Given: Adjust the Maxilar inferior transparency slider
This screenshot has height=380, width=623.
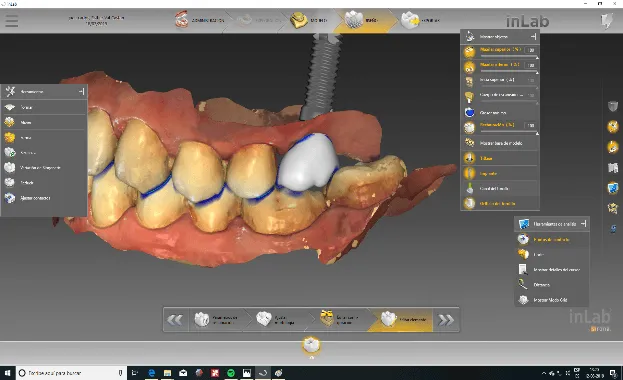Looking at the screenshot, I should [x=509, y=73].
